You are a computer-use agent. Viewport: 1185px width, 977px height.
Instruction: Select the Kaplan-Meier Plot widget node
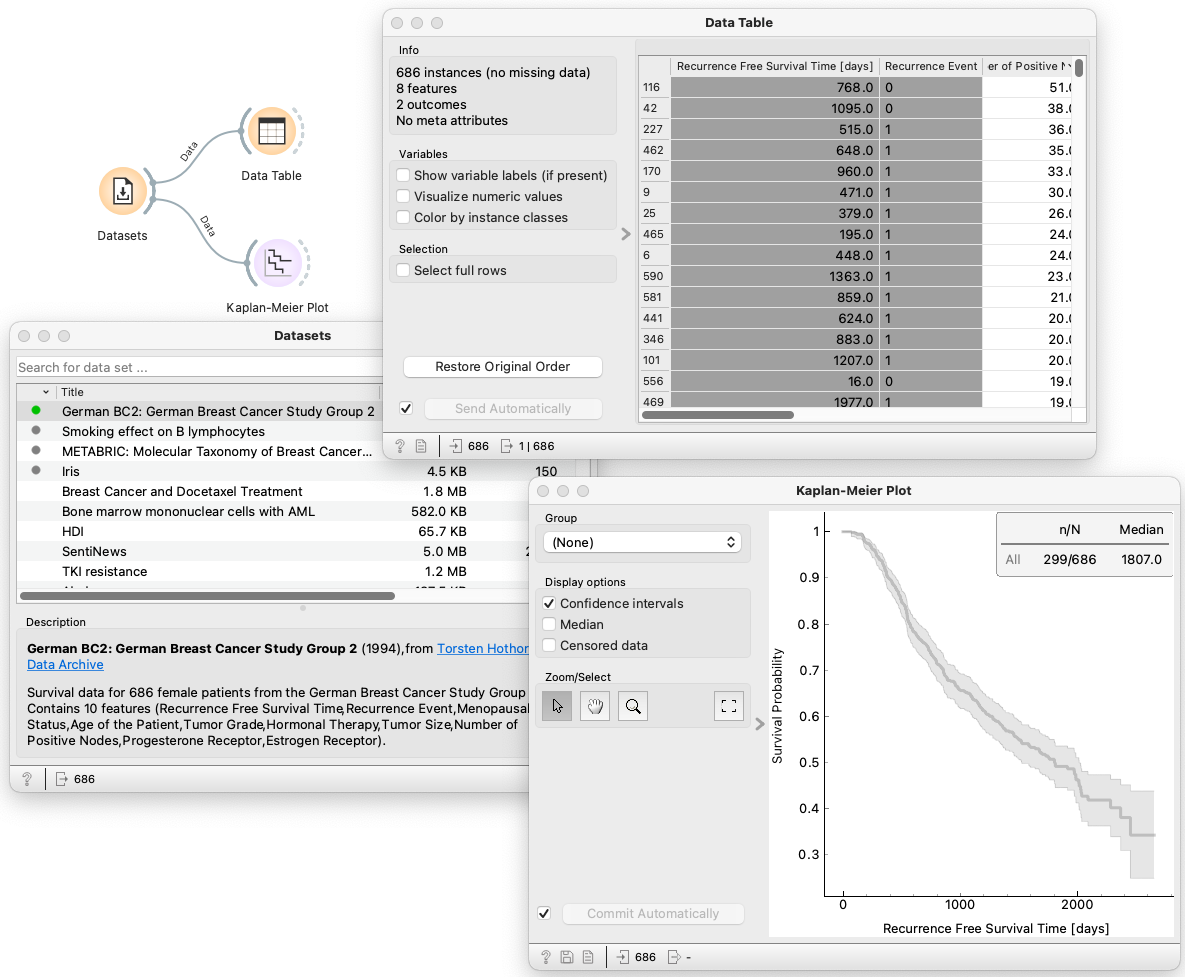point(277,263)
